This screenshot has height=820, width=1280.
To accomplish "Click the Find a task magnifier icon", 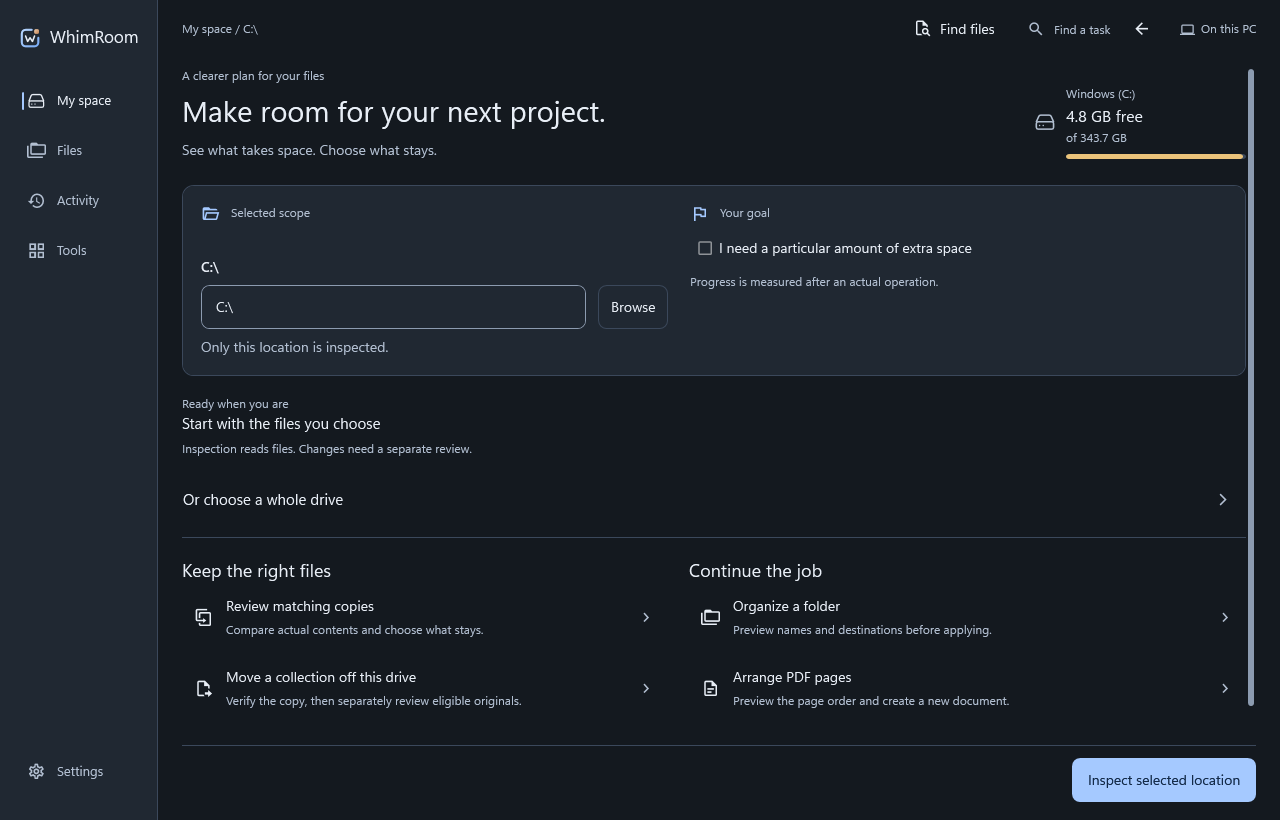I will click(x=1036, y=29).
